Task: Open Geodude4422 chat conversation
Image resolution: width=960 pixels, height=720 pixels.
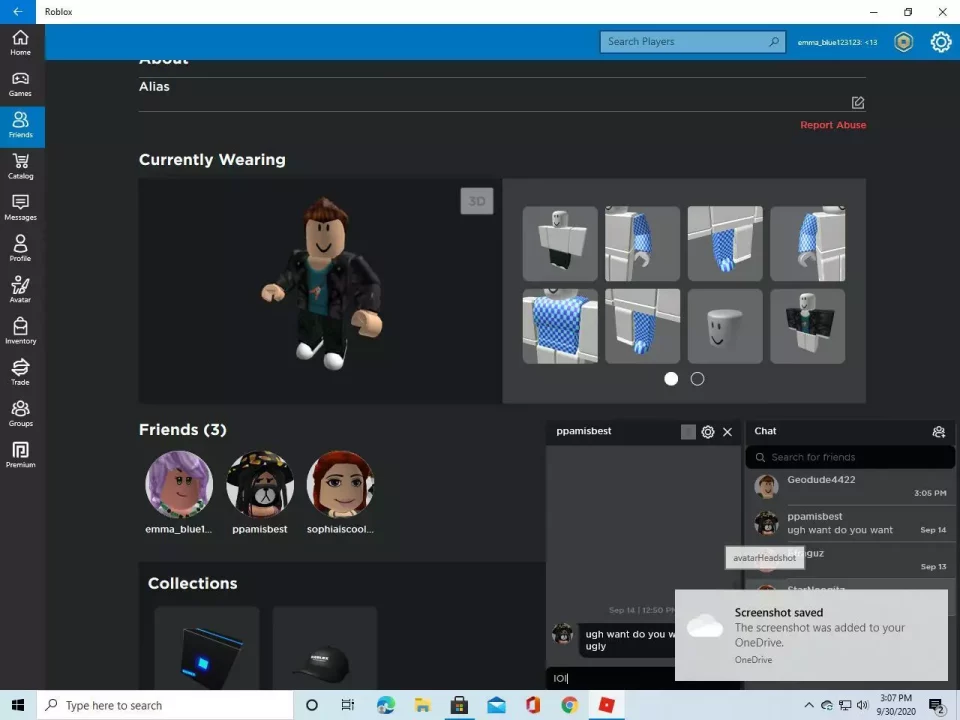Action: click(850, 487)
